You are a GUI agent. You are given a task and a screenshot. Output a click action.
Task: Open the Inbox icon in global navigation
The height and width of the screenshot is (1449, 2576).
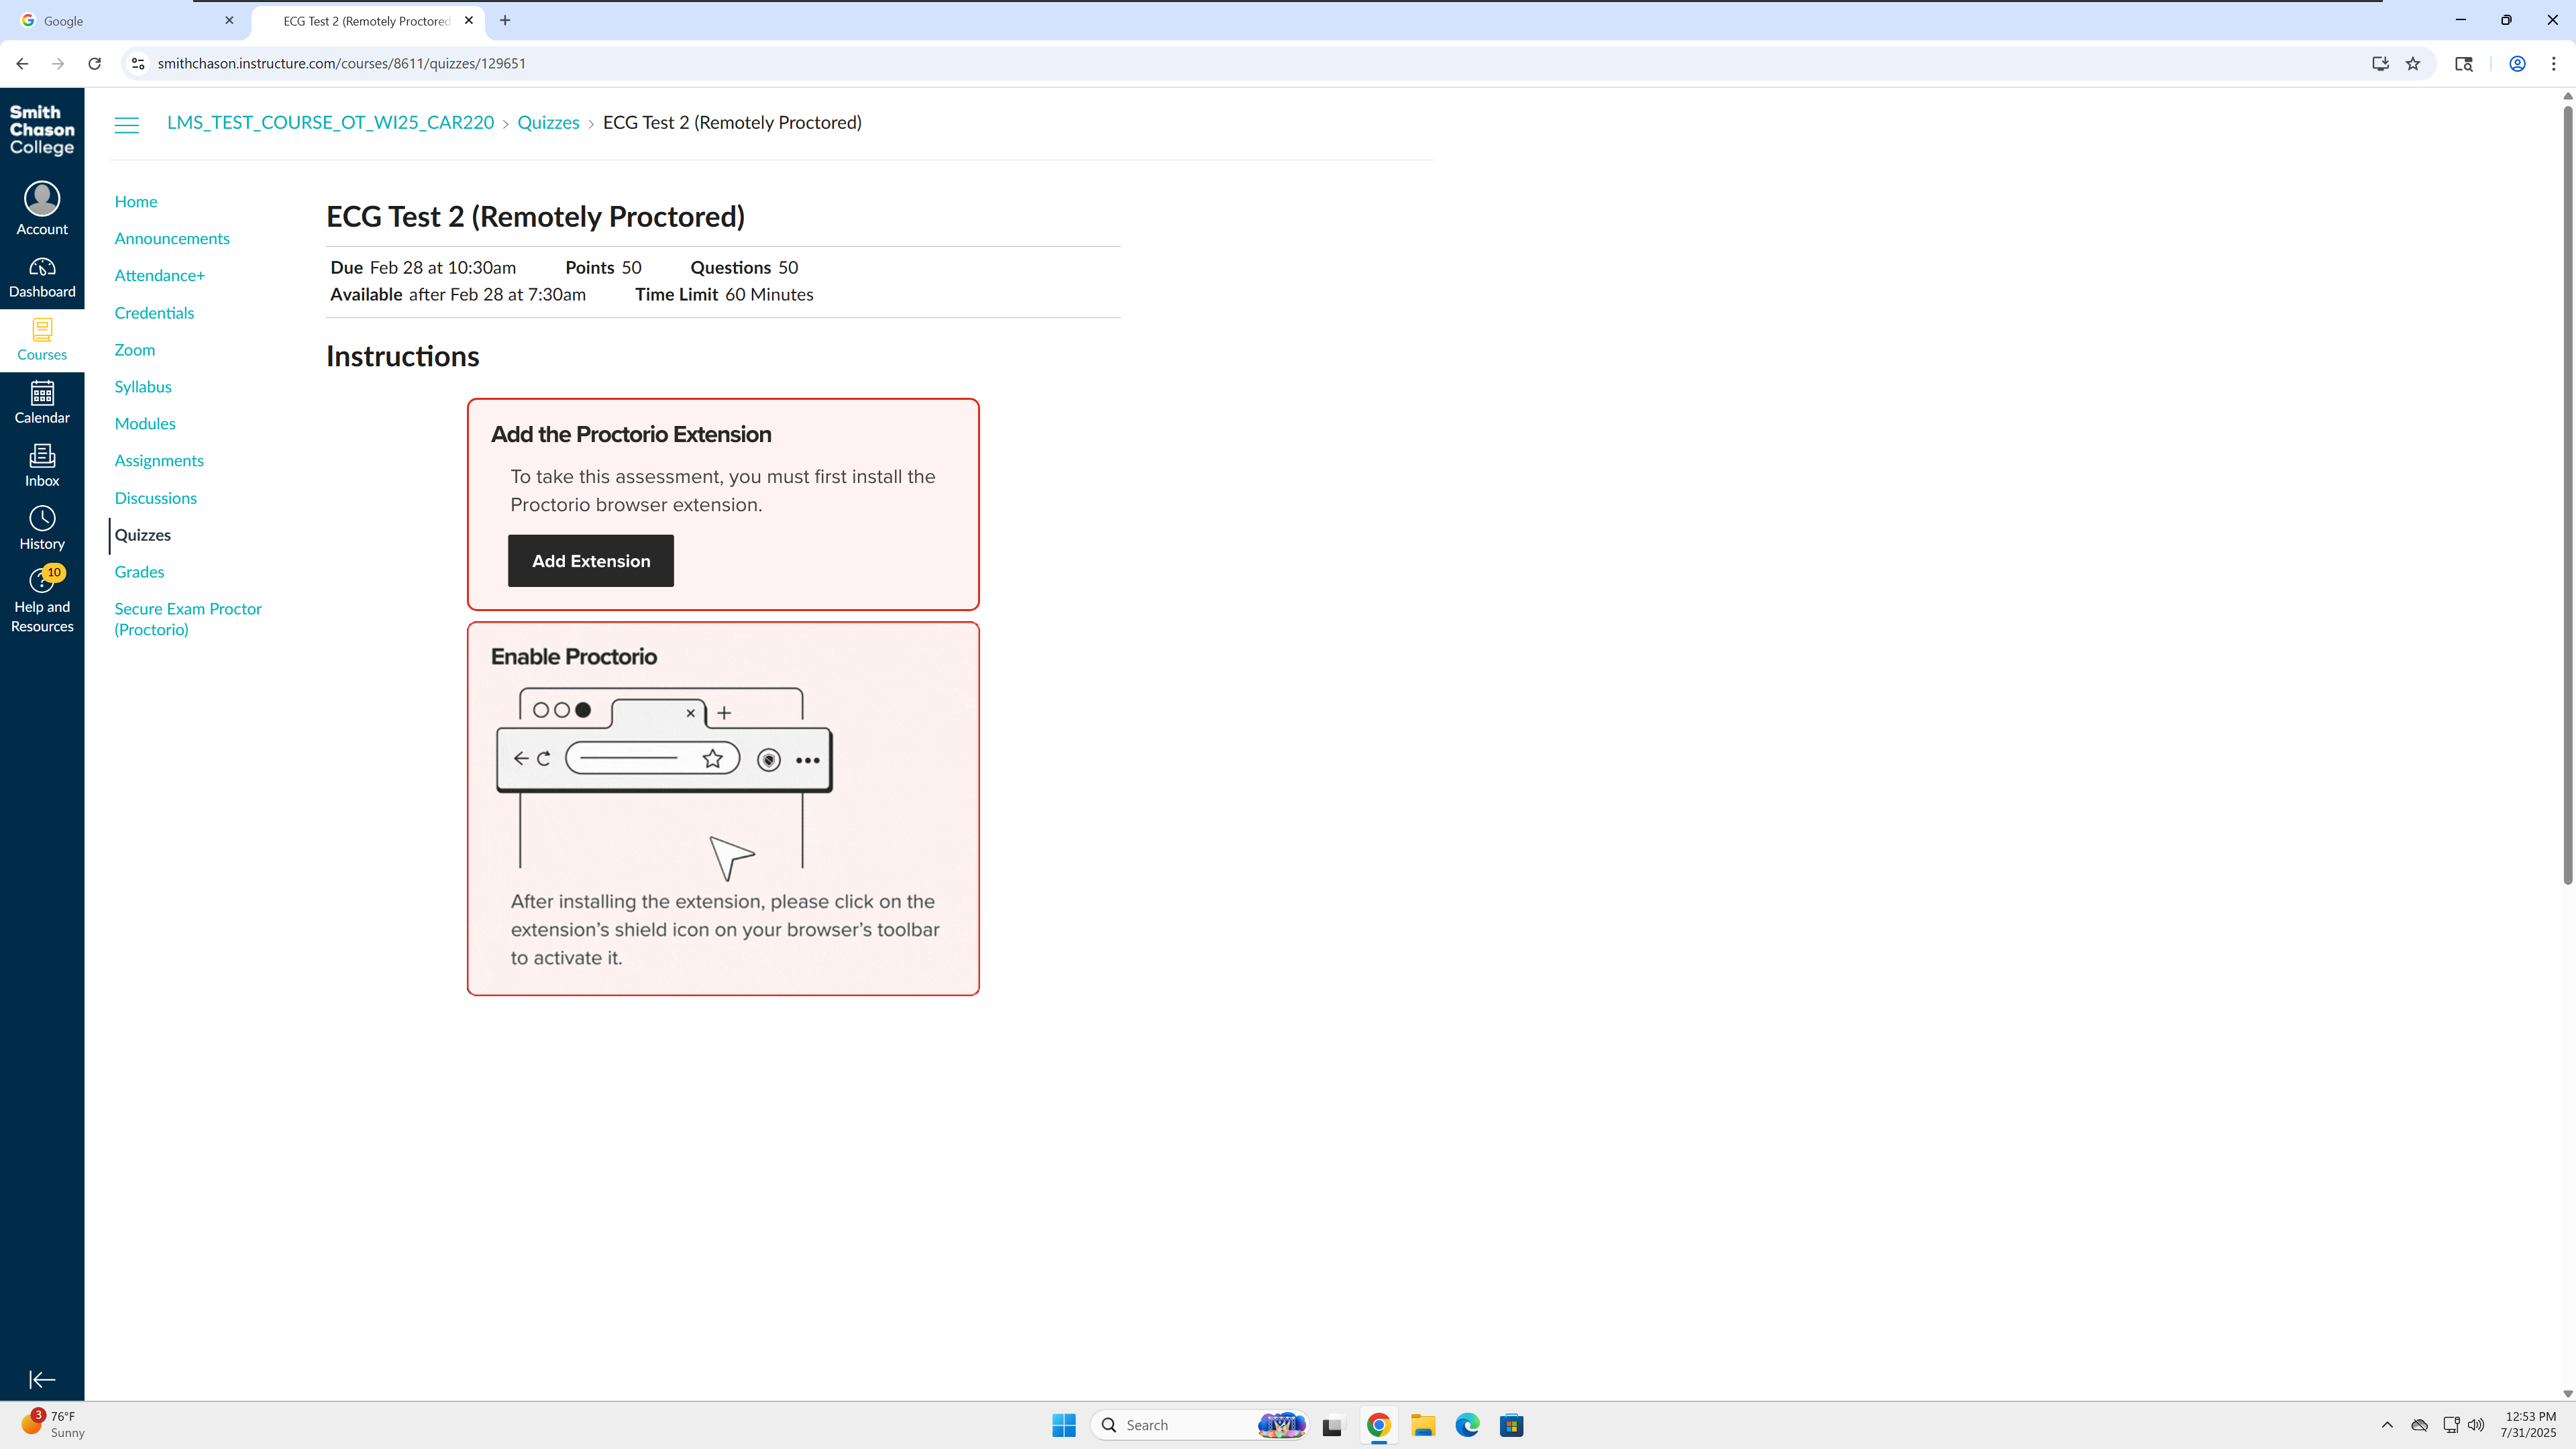pos(42,467)
